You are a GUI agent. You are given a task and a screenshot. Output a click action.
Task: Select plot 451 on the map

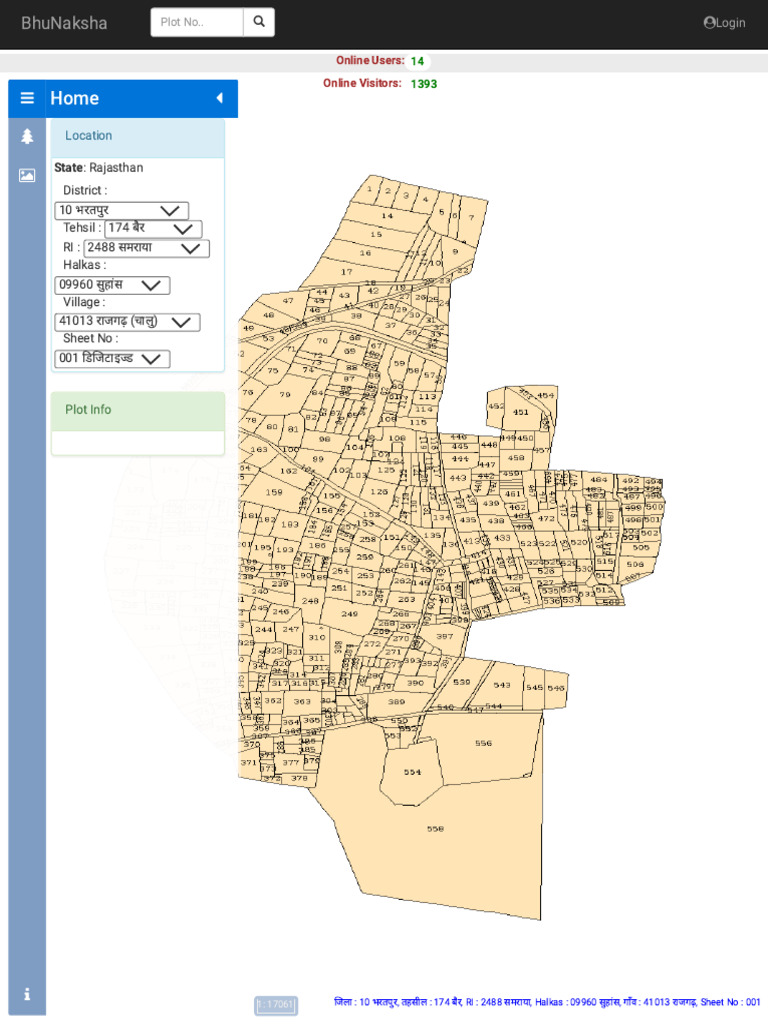tap(520, 412)
